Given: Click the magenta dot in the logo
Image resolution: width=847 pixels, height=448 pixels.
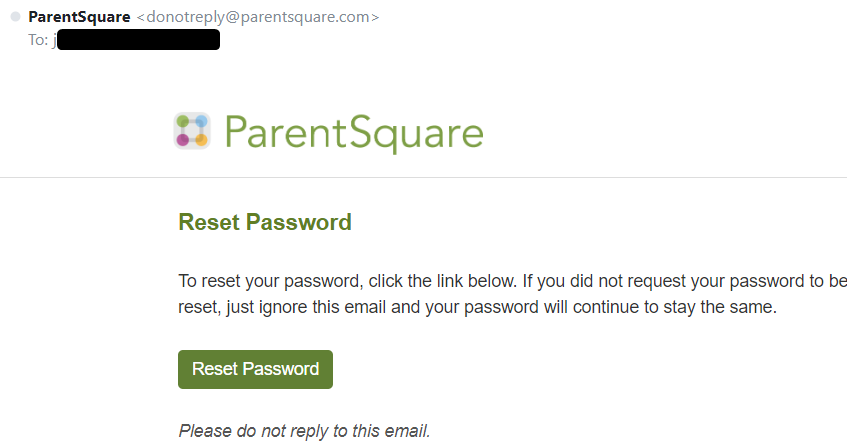Looking at the screenshot, I should tap(183, 140).
